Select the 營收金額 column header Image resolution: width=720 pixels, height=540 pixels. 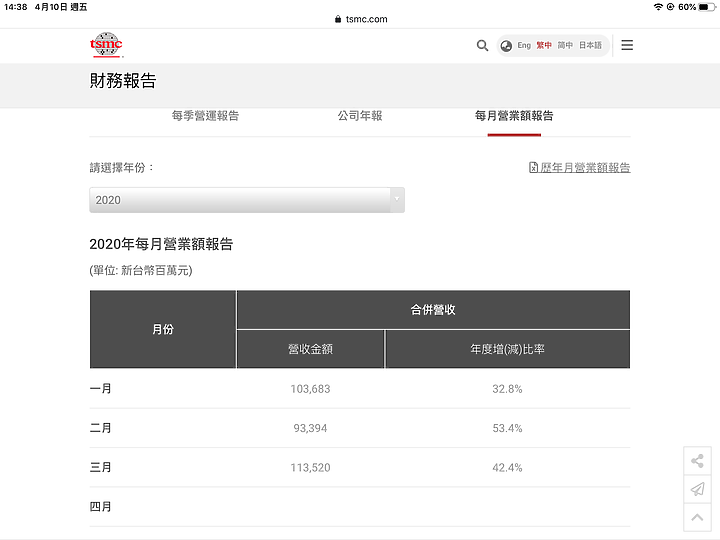pyautogui.click(x=310, y=349)
